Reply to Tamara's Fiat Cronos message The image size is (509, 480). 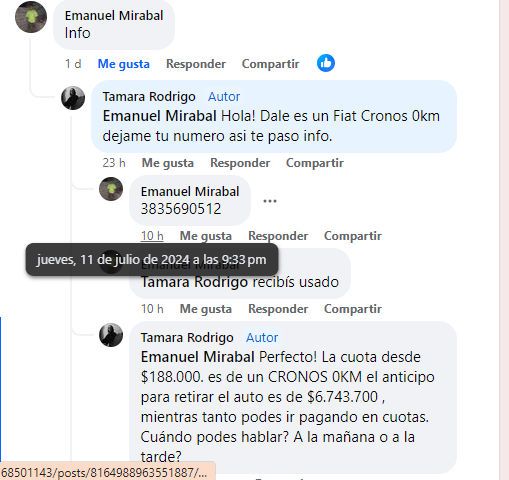pos(240,163)
